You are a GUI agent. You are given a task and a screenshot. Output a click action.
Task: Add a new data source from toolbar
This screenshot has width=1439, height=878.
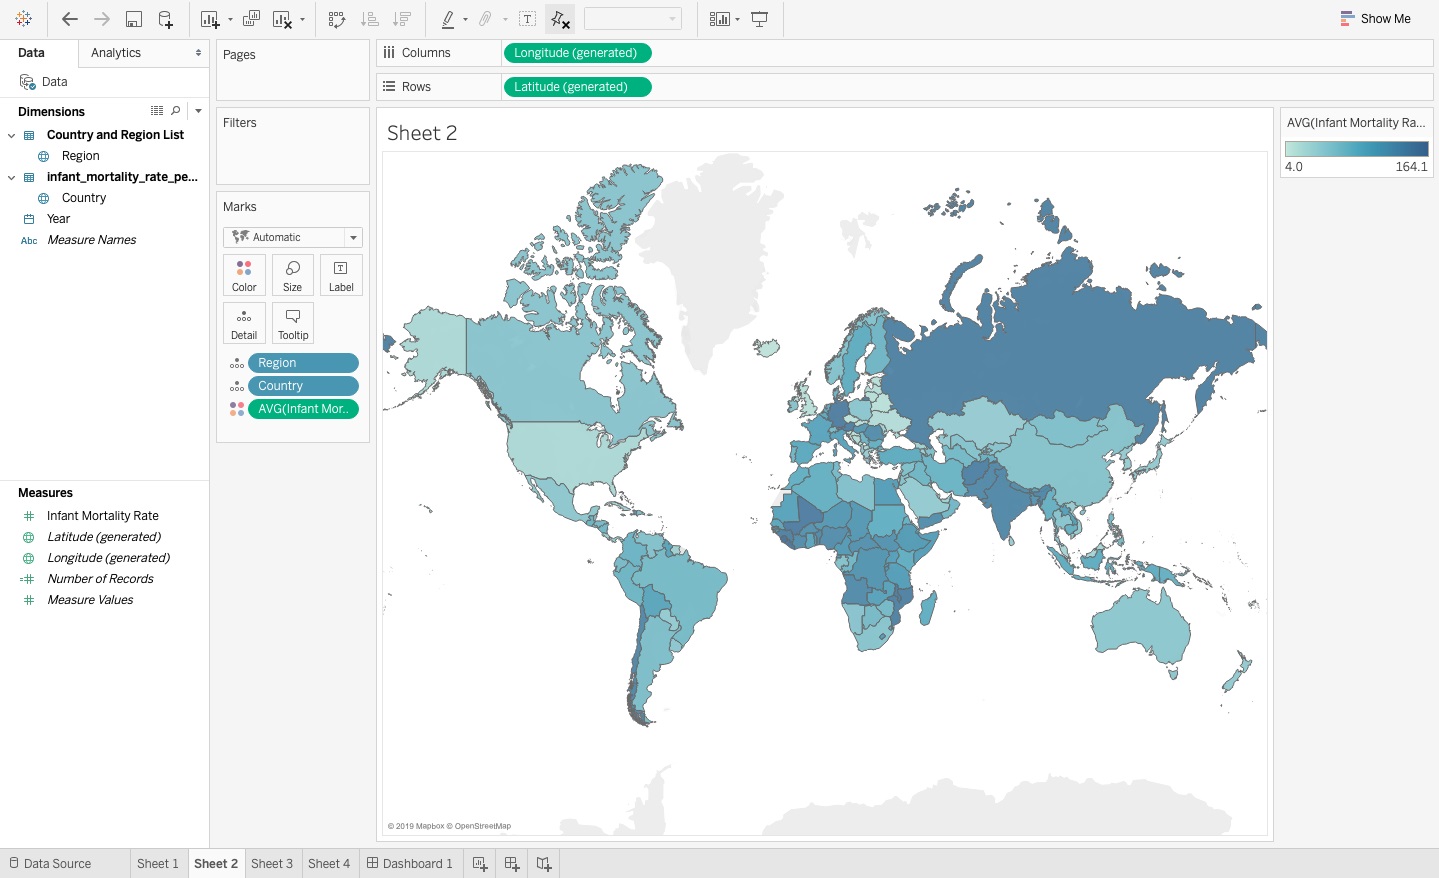(x=165, y=19)
